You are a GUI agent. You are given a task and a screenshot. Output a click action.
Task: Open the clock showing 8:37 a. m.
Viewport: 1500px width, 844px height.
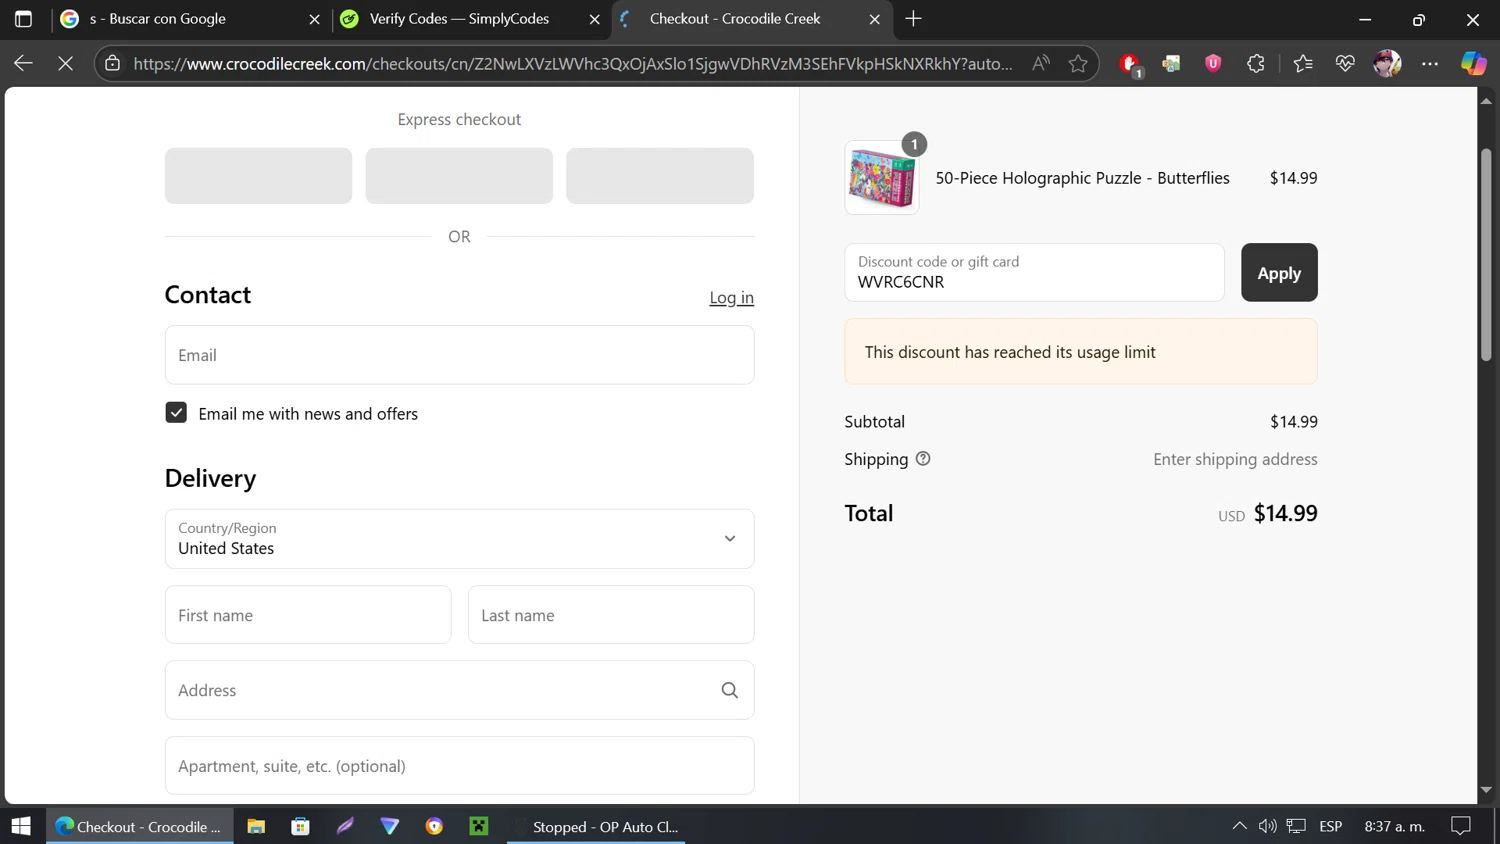pos(1394,826)
